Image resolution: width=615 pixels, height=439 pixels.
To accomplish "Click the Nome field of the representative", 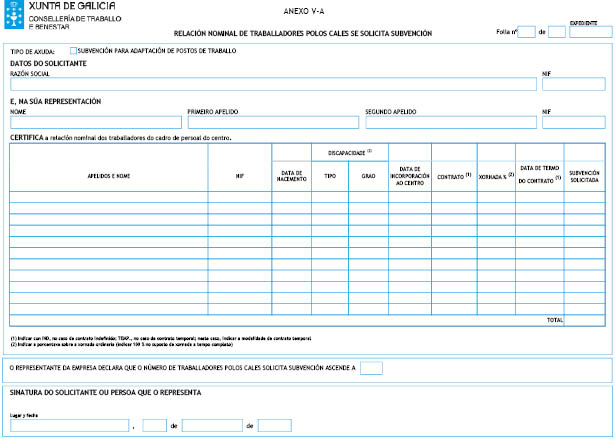I will click(x=95, y=122).
